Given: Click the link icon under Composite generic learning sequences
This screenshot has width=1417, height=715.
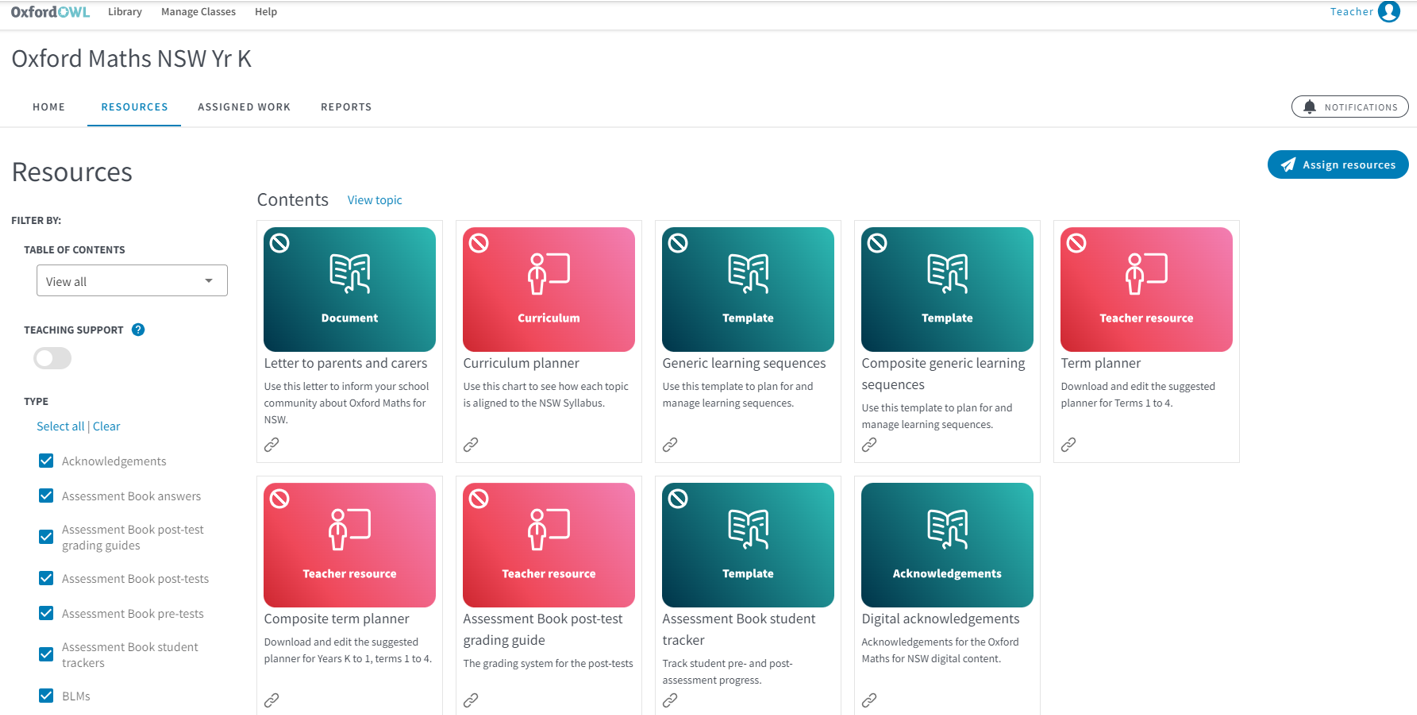Looking at the screenshot, I should (x=869, y=445).
